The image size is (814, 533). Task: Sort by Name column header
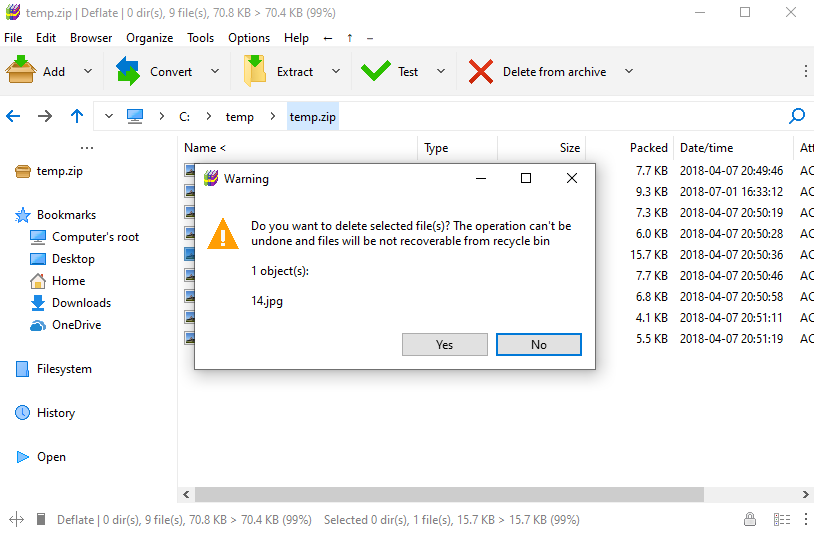[297, 148]
